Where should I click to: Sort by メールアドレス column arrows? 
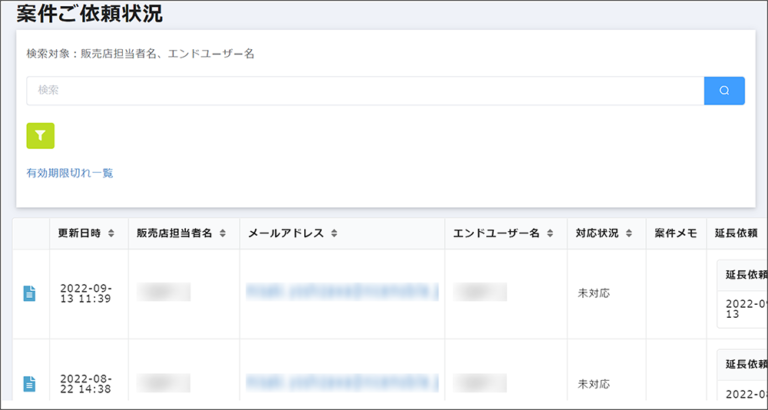click(x=334, y=234)
